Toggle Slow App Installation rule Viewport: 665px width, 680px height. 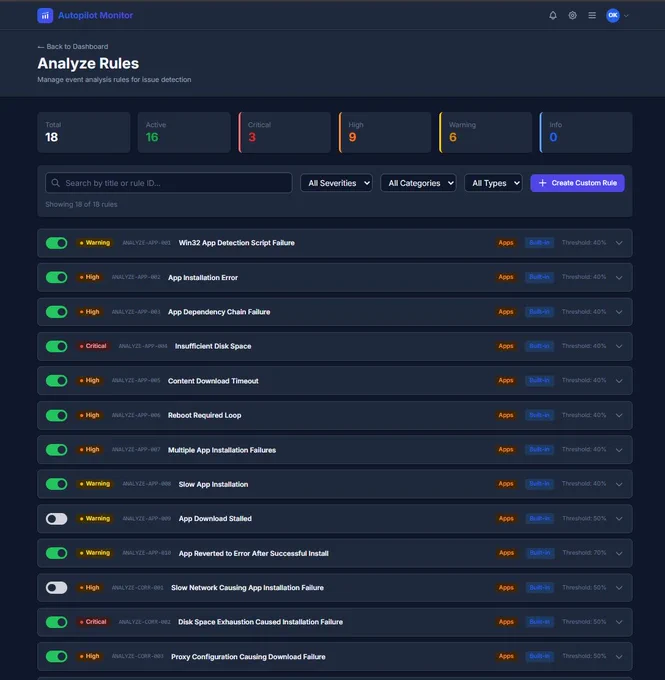56,484
